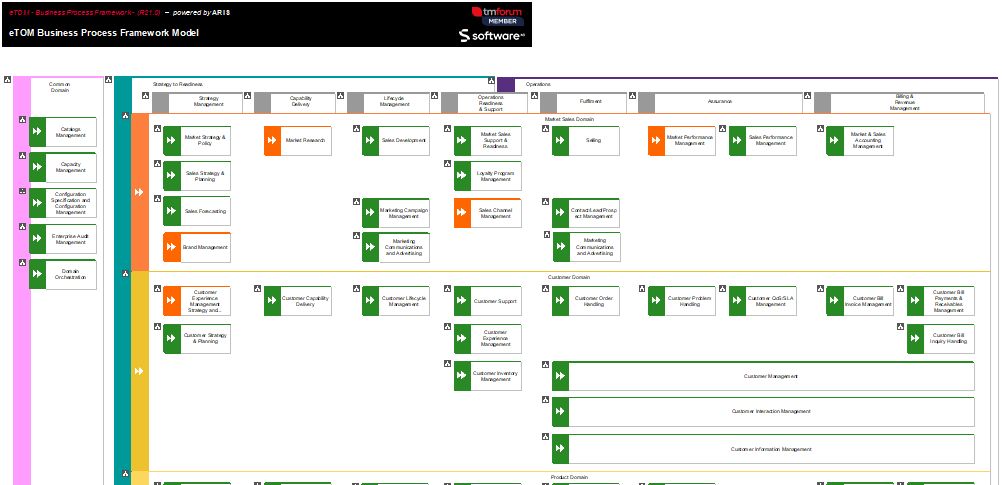Expand the Market Sales Domain orange lane arrow
The width and height of the screenshot is (1002, 485).
(x=139, y=192)
